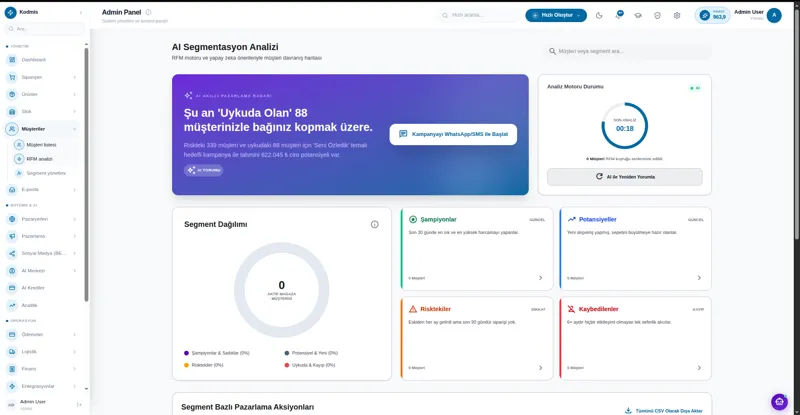Image resolution: width=800 pixels, height=415 pixels.
Task: Click the AI Yorumu pill button
Action: tap(204, 170)
